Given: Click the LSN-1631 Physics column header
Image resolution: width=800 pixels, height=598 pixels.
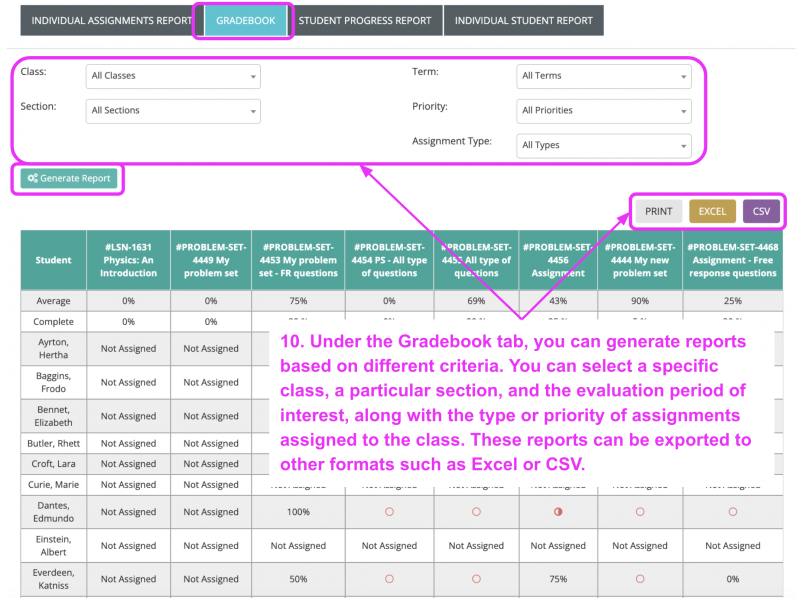Looking at the screenshot, I should point(129,260).
